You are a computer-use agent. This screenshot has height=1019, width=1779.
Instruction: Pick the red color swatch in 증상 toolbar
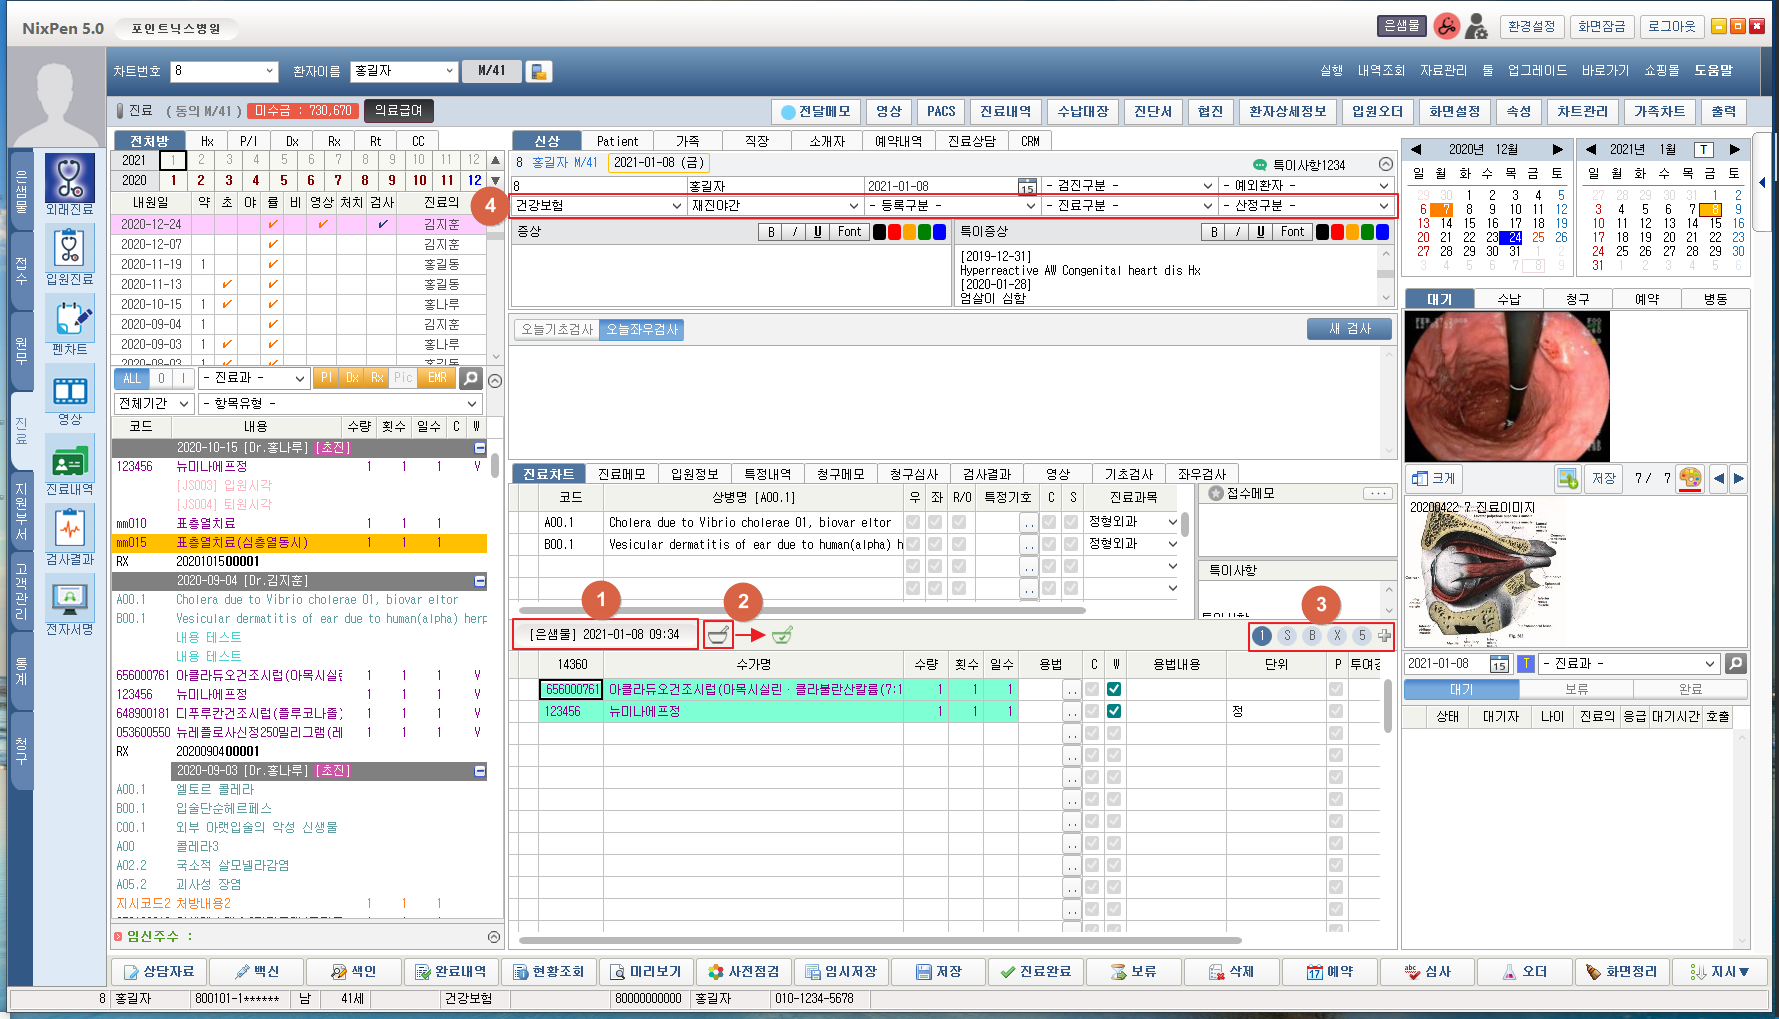tap(895, 232)
